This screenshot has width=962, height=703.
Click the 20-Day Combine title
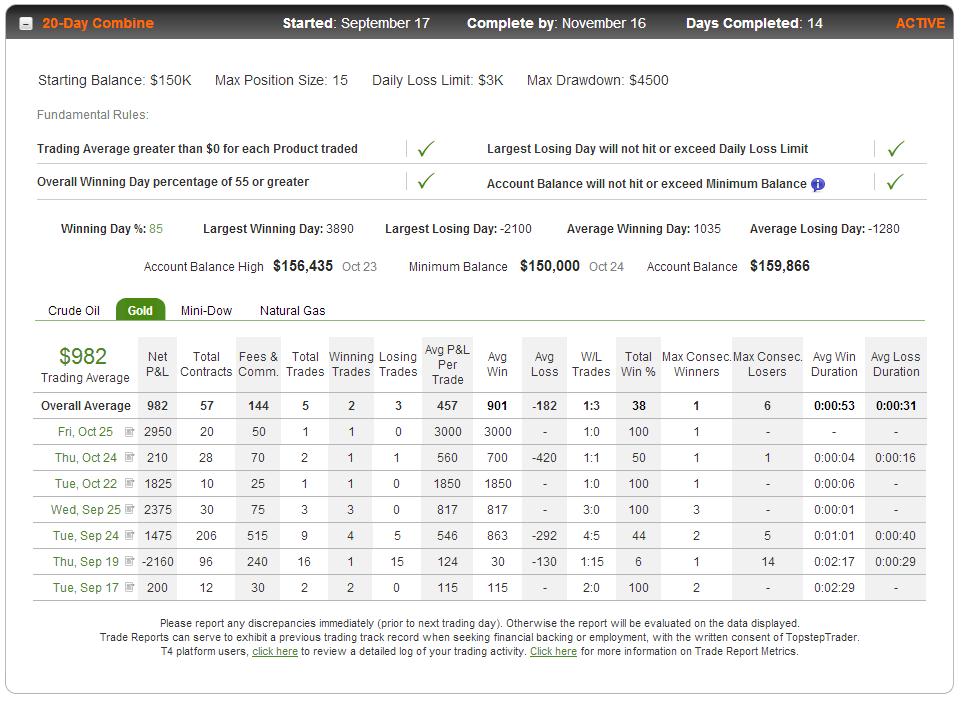(x=98, y=23)
